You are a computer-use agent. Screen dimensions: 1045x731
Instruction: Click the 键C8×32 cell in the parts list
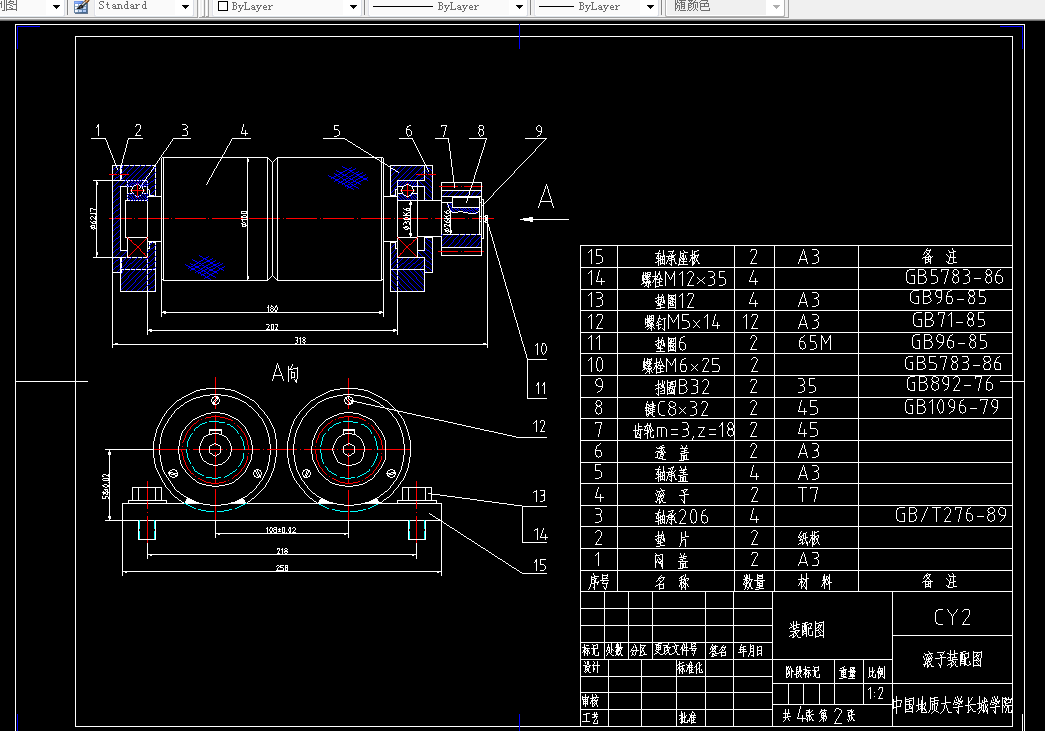click(676, 408)
